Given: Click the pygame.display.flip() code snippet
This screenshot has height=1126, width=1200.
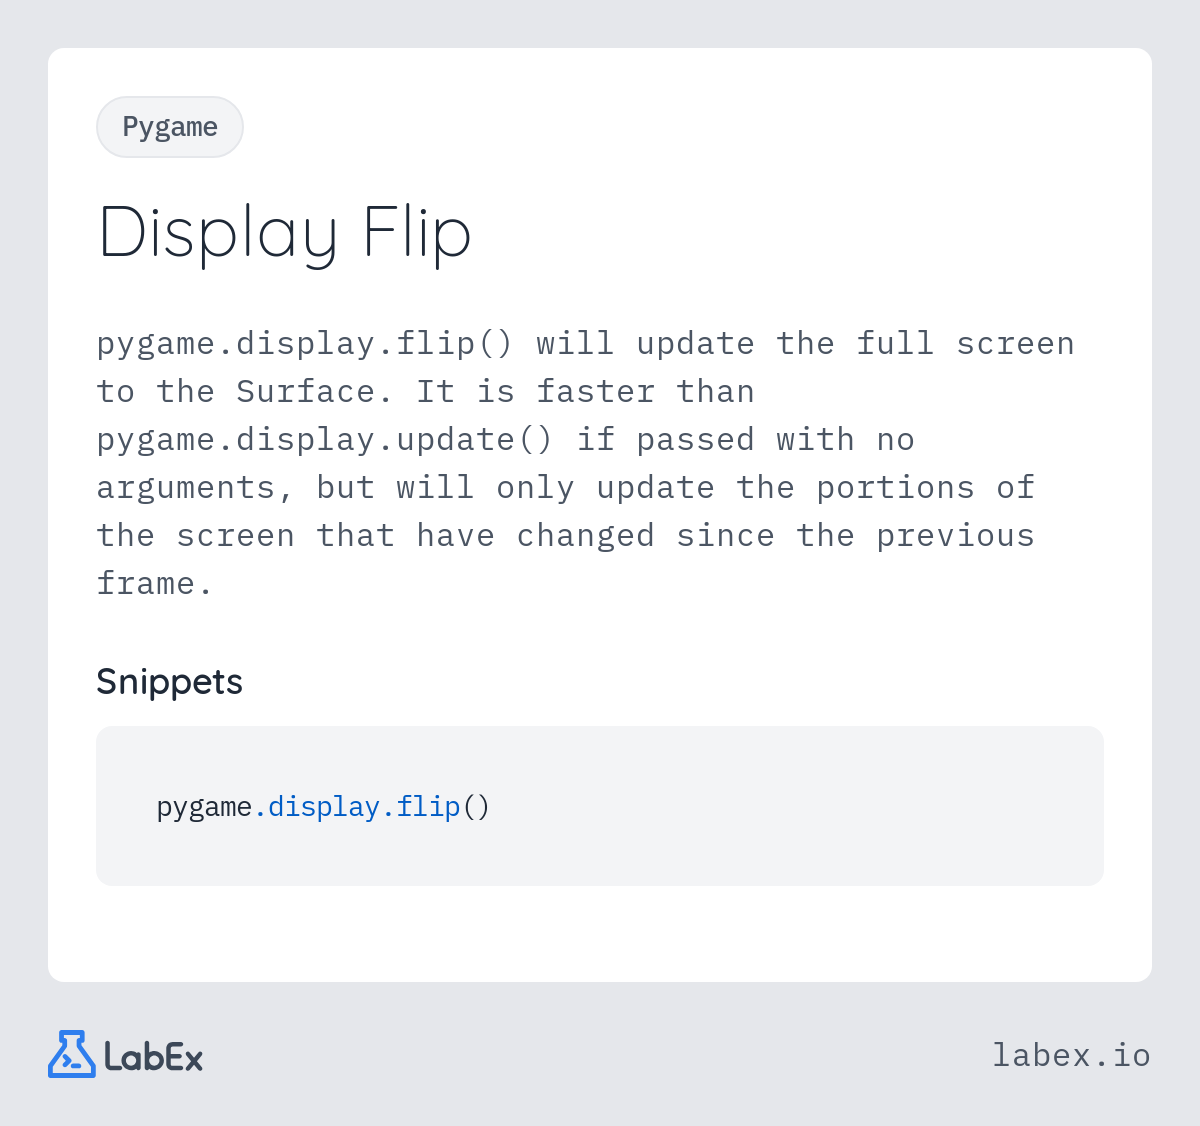Looking at the screenshot, I should point(323,807).
